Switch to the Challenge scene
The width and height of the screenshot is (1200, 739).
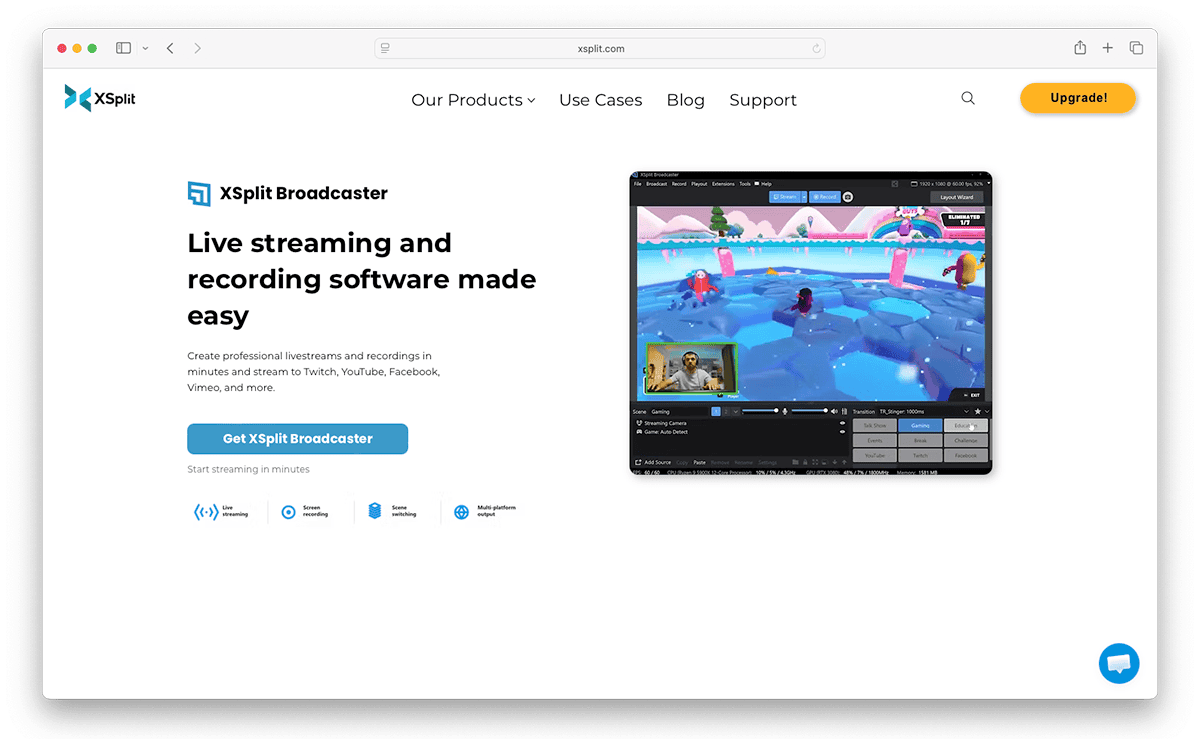point(966,440)
